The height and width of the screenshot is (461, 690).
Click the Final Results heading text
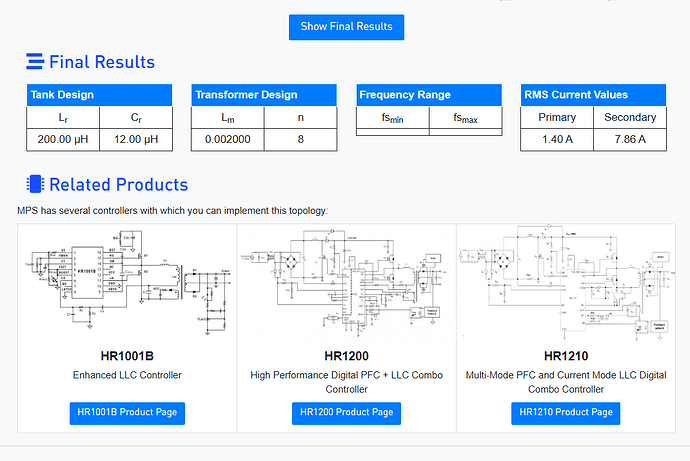click(102, 62)
